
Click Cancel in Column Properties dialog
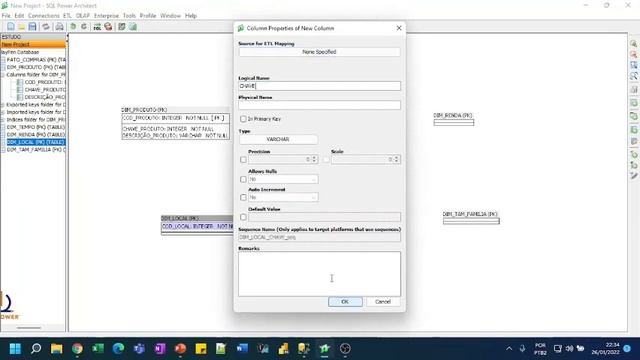382,302
